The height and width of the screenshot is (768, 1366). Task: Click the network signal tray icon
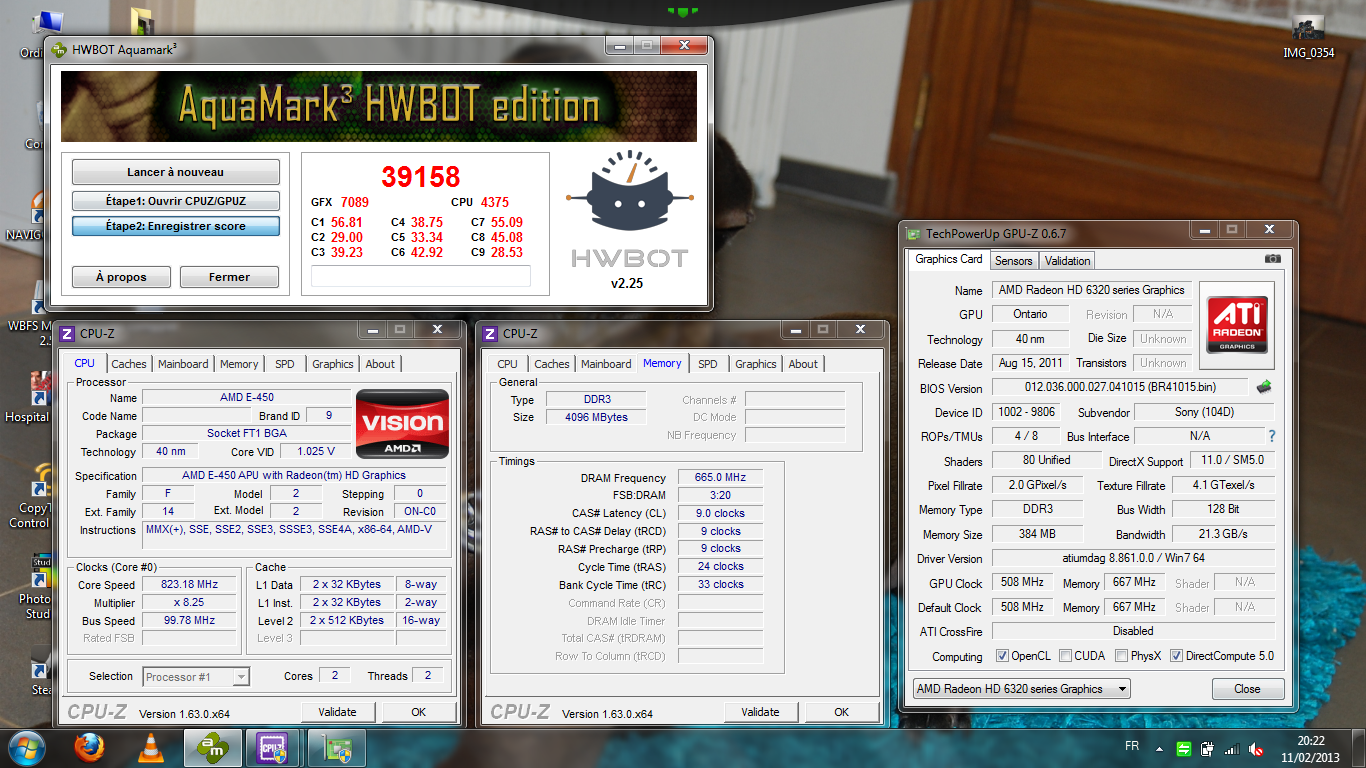[1231, 748]
